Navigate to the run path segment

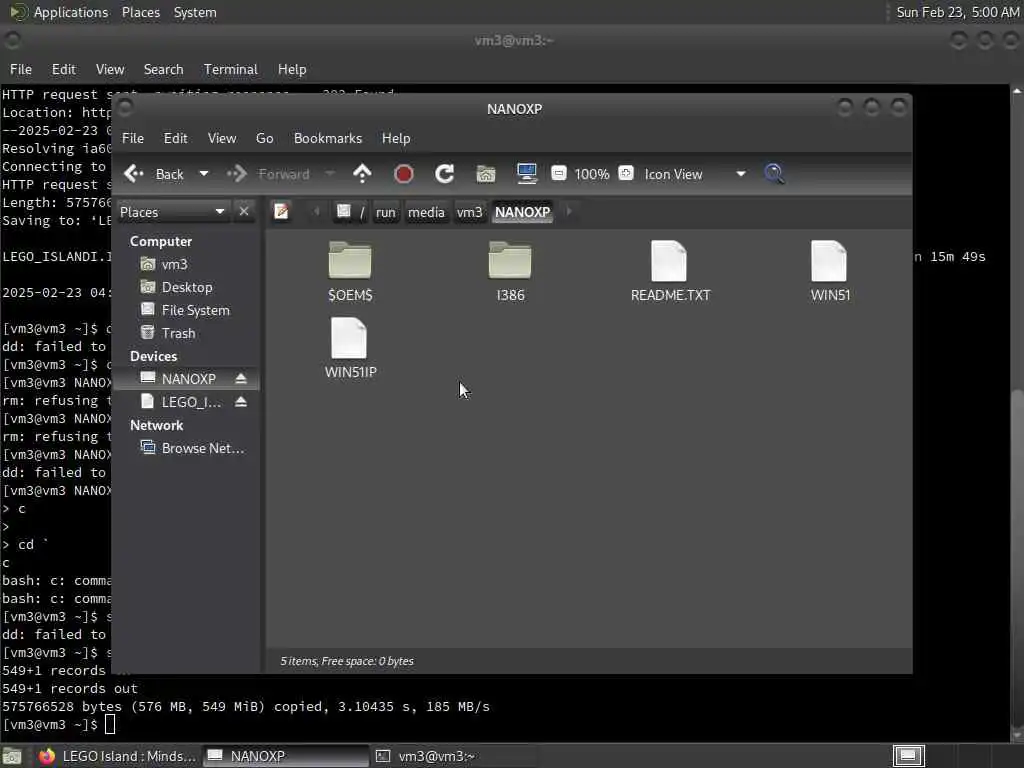point(386,212)
